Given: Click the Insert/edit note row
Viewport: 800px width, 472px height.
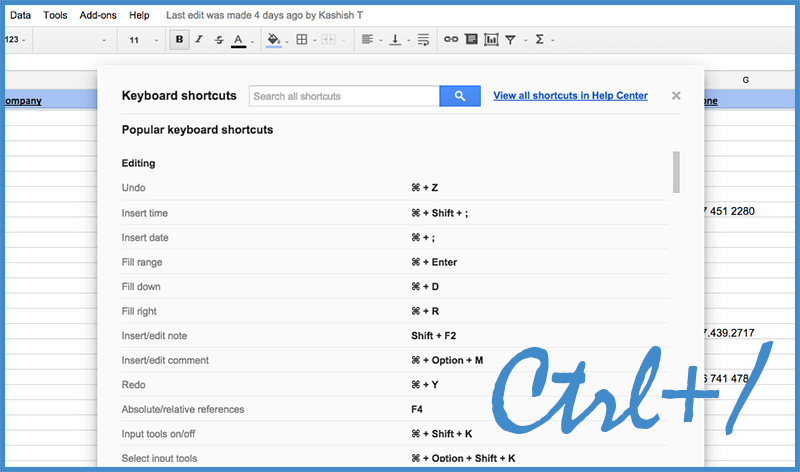Looking at the screenshot, I should pos(395,335).
